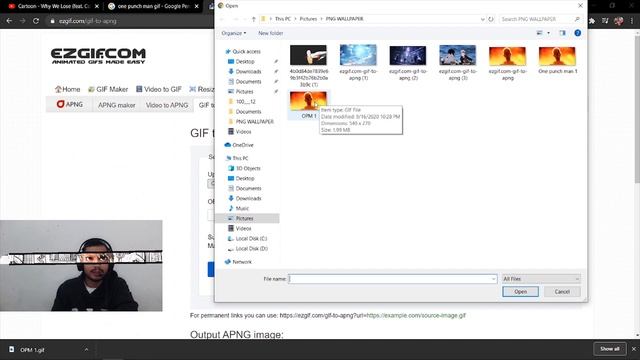
Task: Expand the File name history dropdown arrow
Action: pos(493,279)
